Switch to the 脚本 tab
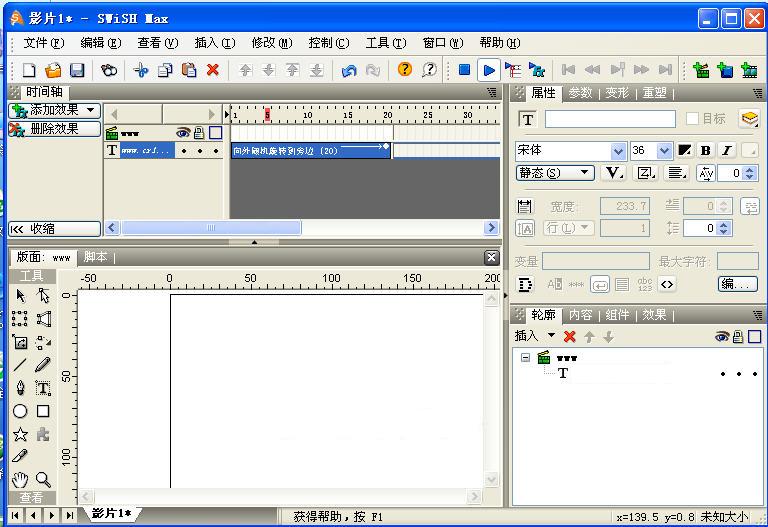The image size is (768, 527). (x=96, y=257)
